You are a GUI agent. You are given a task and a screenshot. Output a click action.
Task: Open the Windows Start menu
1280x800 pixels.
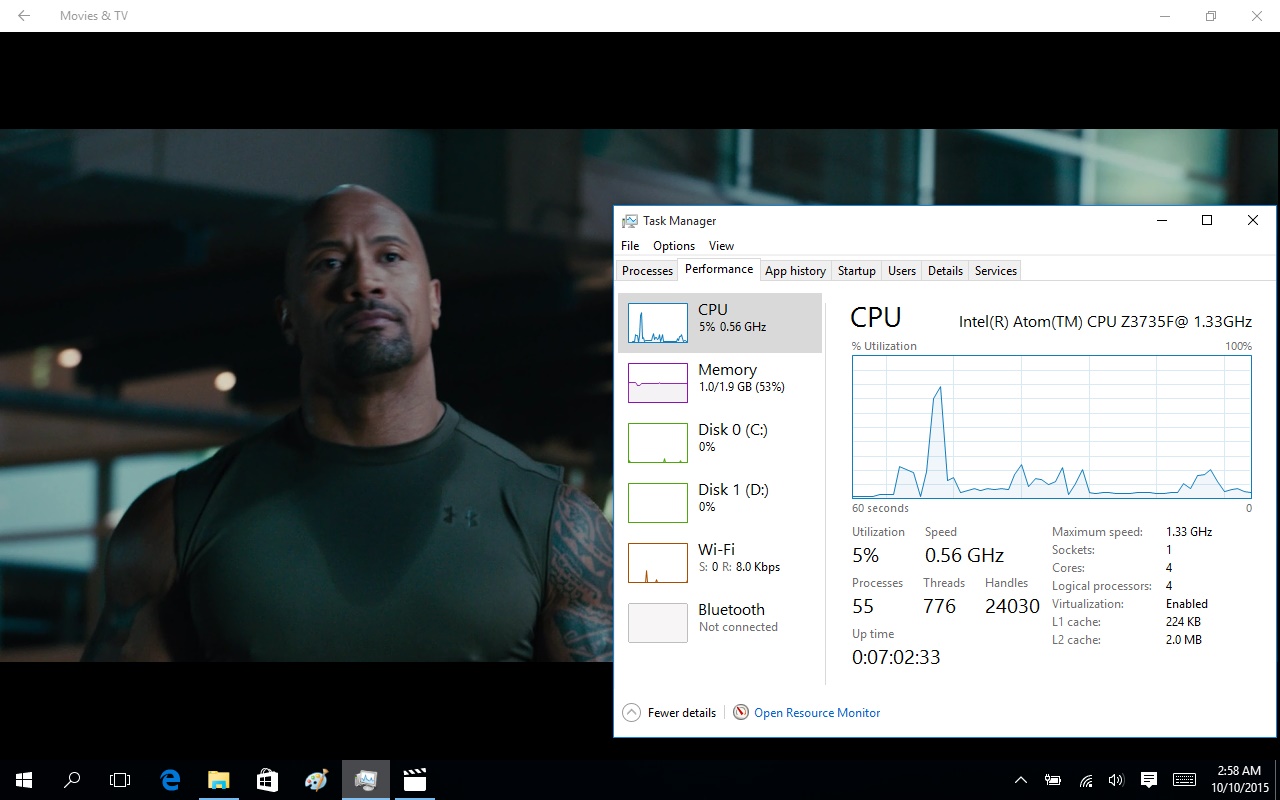24,780
